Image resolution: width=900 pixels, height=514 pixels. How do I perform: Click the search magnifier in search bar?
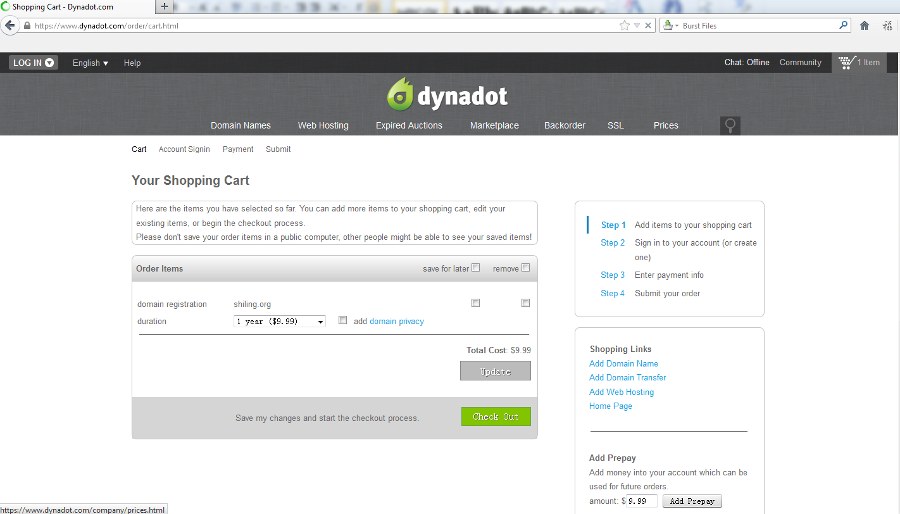843,25
